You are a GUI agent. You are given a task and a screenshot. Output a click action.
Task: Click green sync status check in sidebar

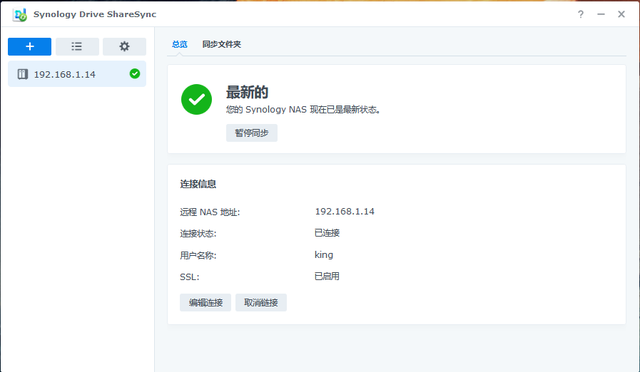(135, 74)
